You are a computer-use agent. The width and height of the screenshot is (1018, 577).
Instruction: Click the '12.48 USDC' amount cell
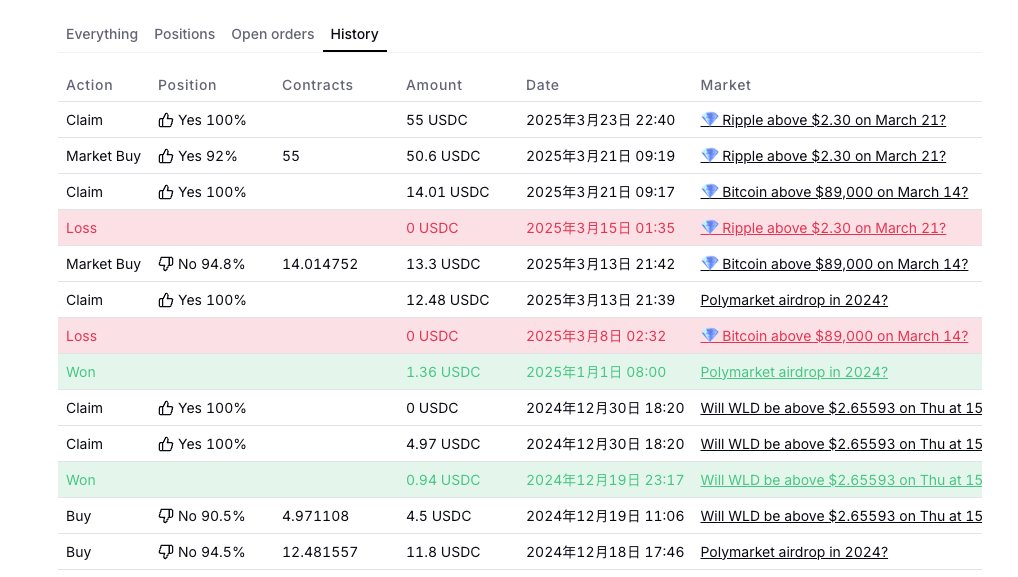point(448,300)
